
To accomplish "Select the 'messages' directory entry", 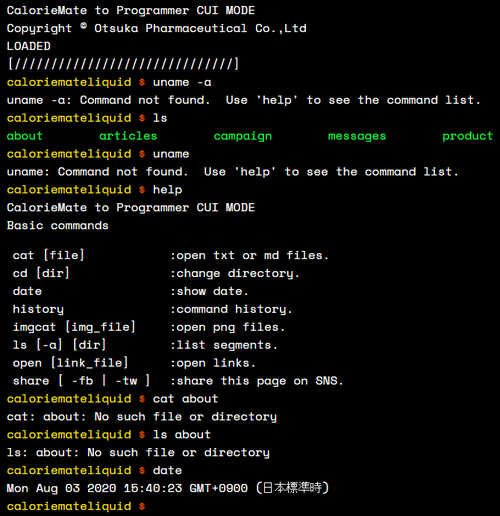I will pos(357,136).
